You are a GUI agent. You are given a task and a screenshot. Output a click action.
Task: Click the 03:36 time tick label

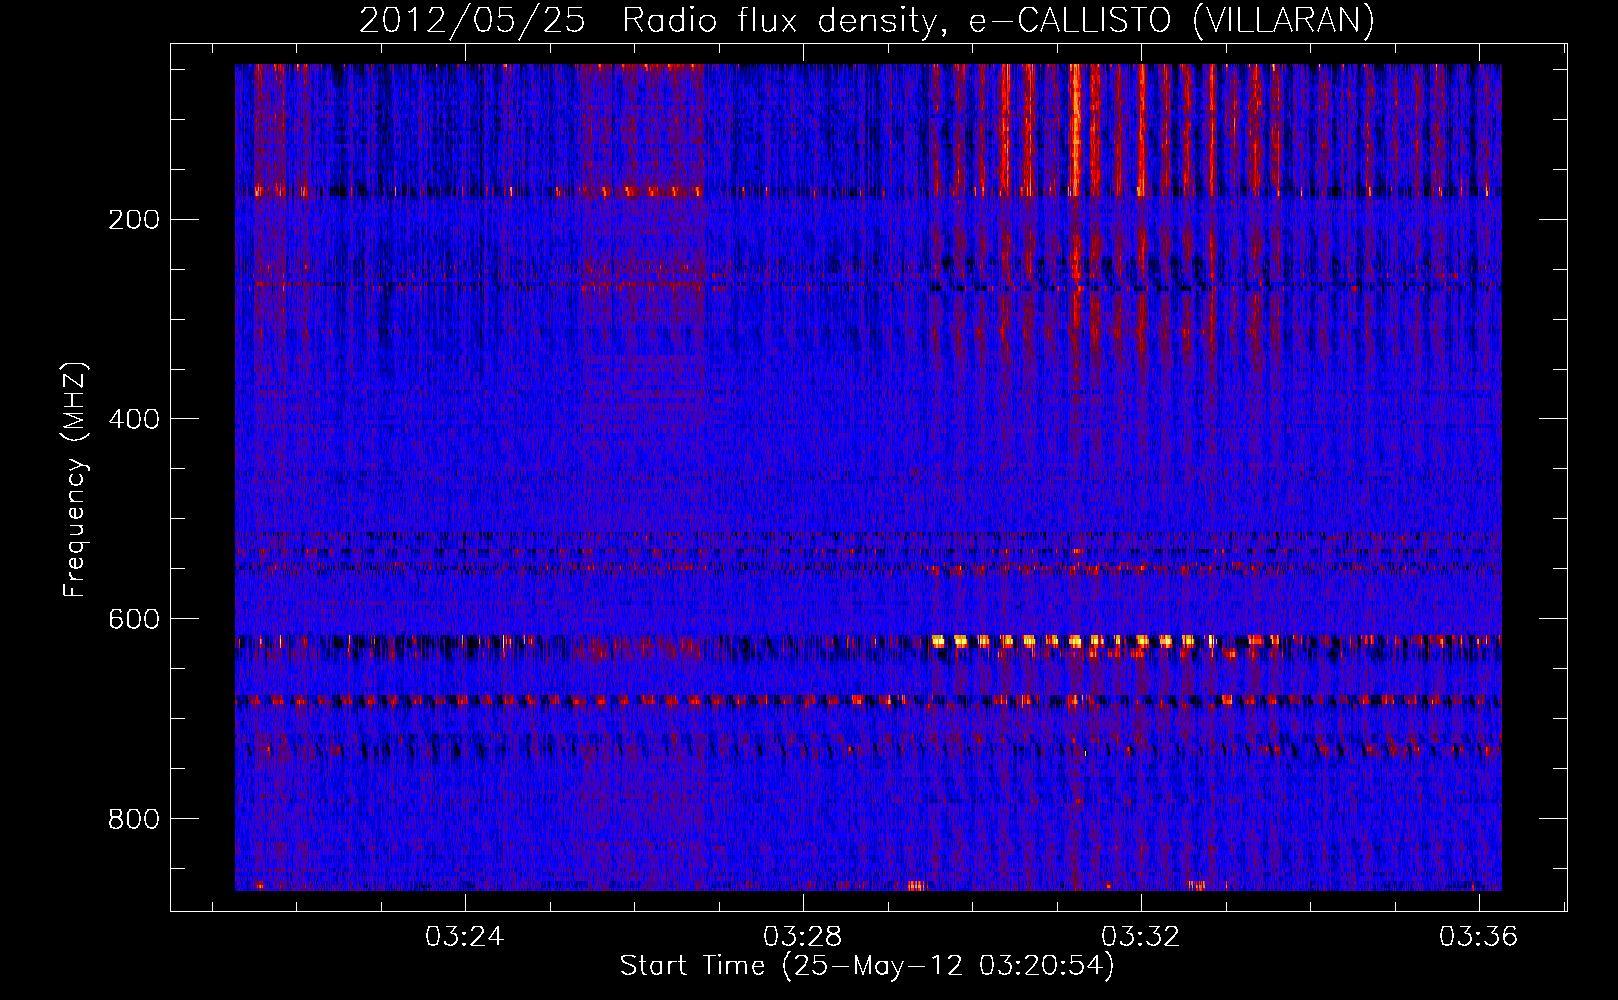click(1478, 937)
